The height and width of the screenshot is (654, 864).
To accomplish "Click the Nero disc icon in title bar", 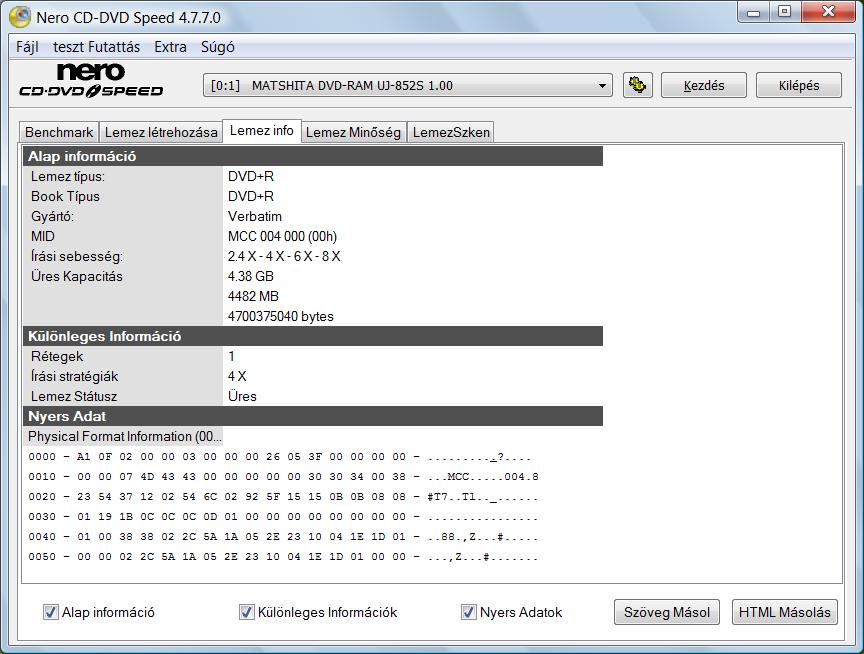I will (x=20, y=17).
